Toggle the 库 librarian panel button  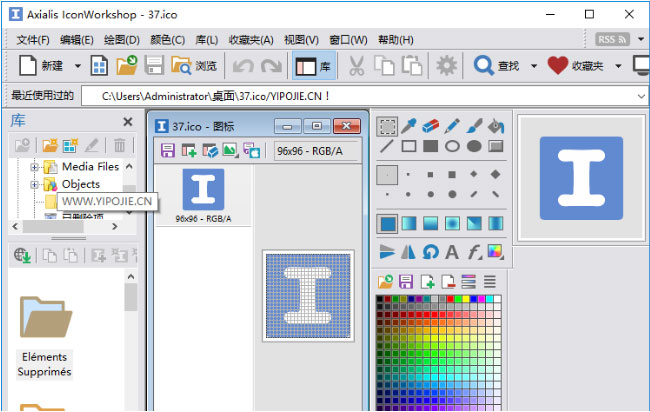(x=314, y=66)
